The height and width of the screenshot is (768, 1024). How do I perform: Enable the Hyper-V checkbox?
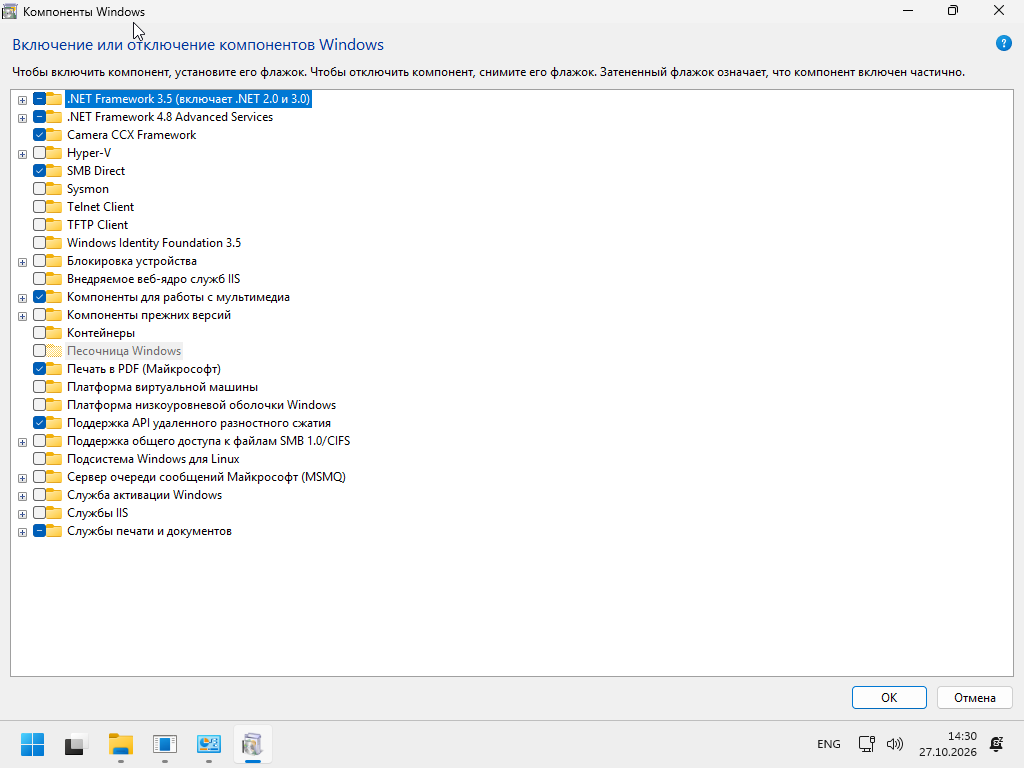pos(39,153)
